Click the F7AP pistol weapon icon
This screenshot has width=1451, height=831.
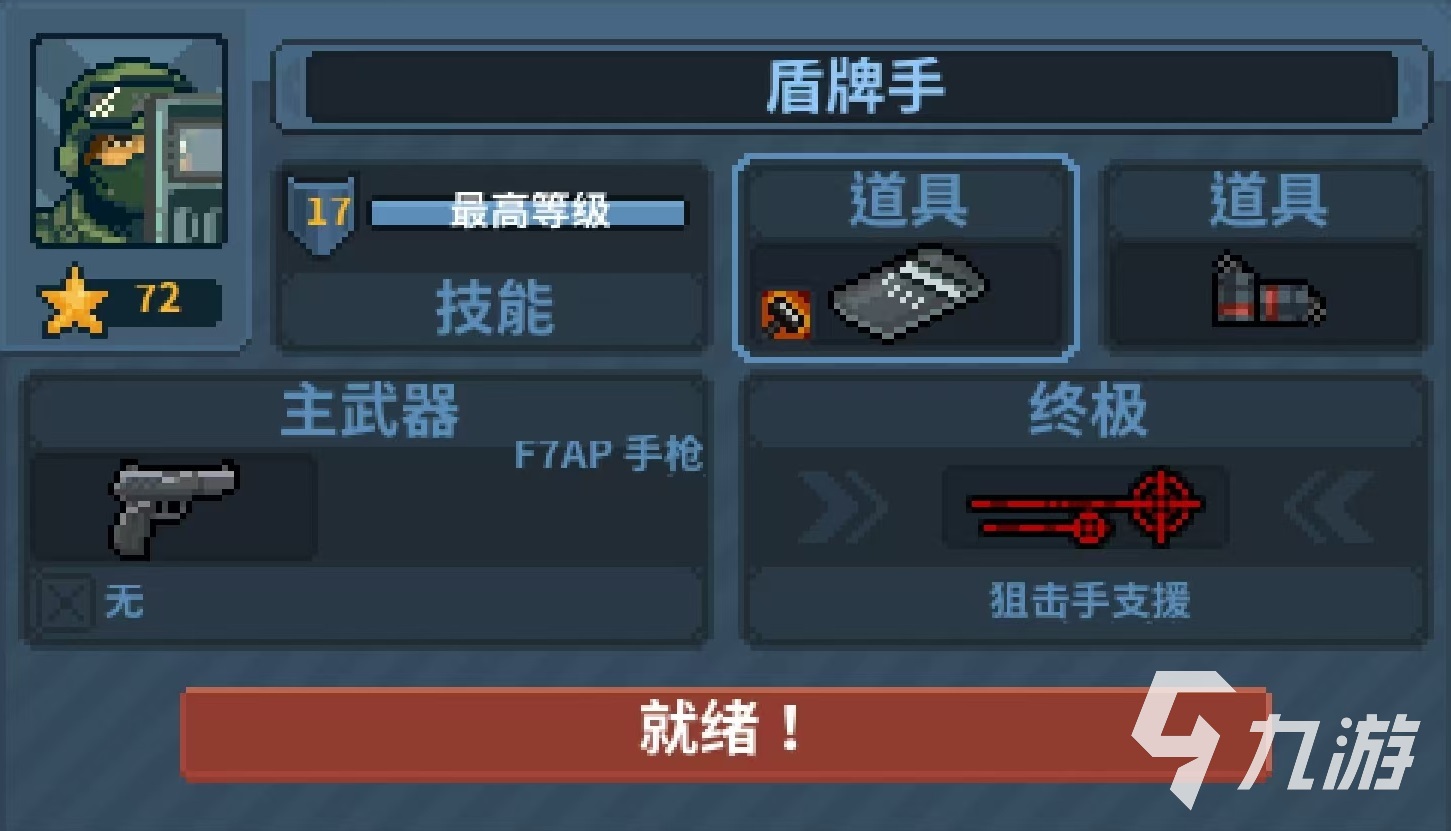pos(174,507)
